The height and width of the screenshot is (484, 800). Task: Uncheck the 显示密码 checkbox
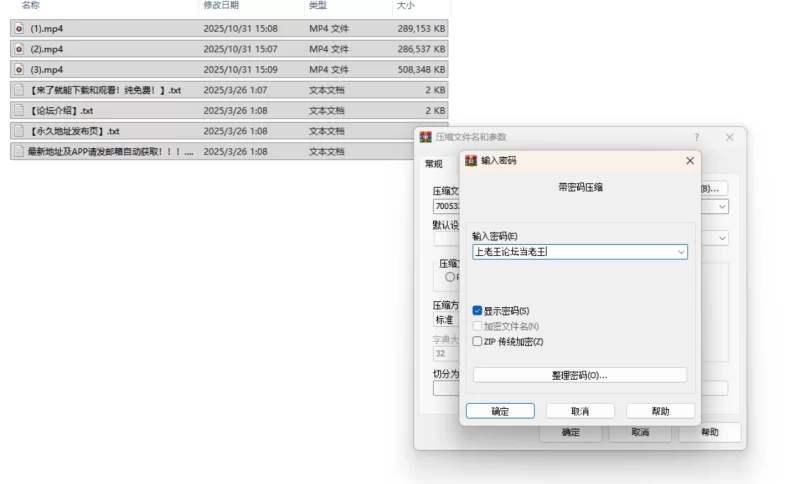pos(477,311)
